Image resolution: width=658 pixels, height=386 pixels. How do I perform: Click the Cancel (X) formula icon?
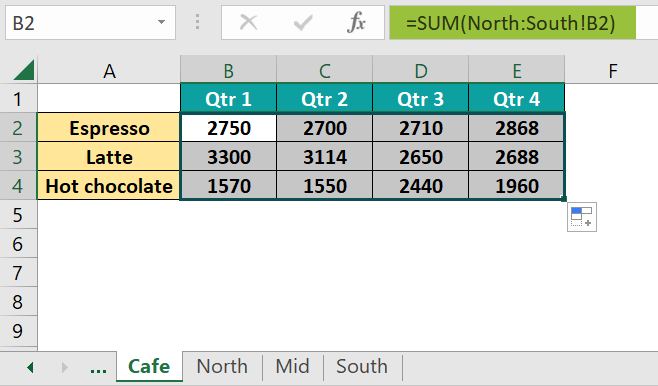[248, 22]
